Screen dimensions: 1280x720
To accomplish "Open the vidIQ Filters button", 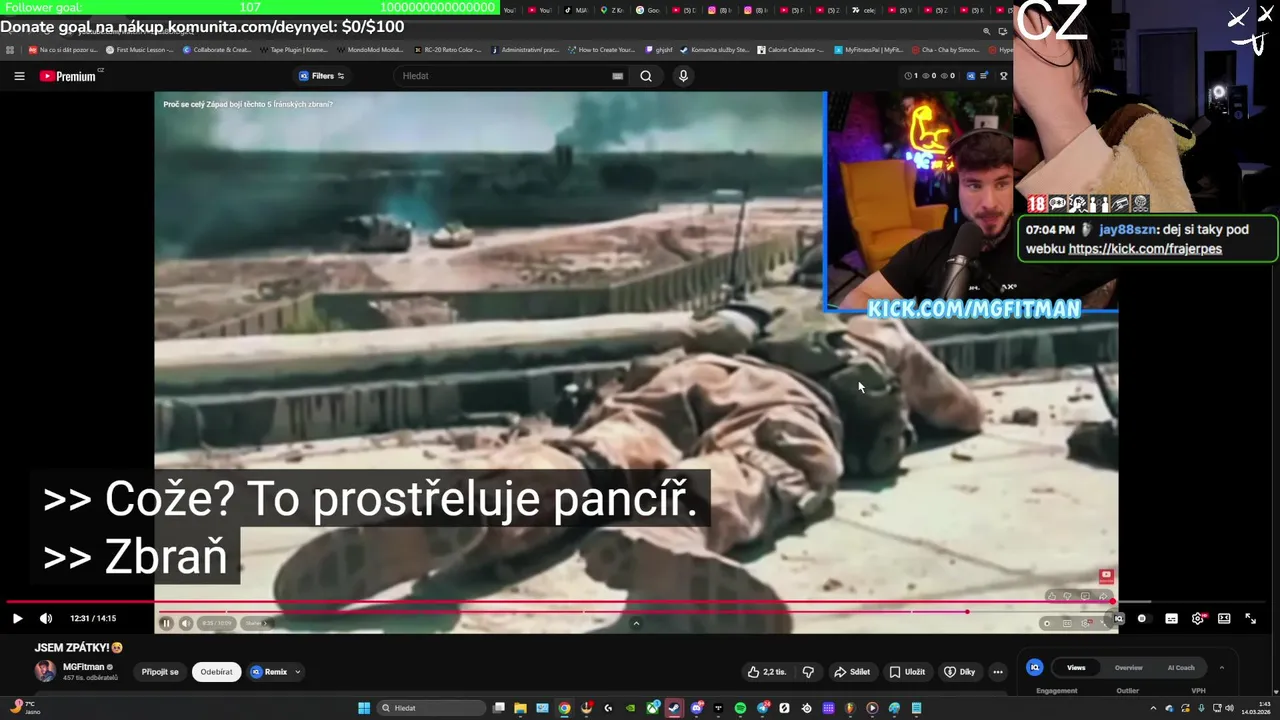I will click(x=322, y=76).
